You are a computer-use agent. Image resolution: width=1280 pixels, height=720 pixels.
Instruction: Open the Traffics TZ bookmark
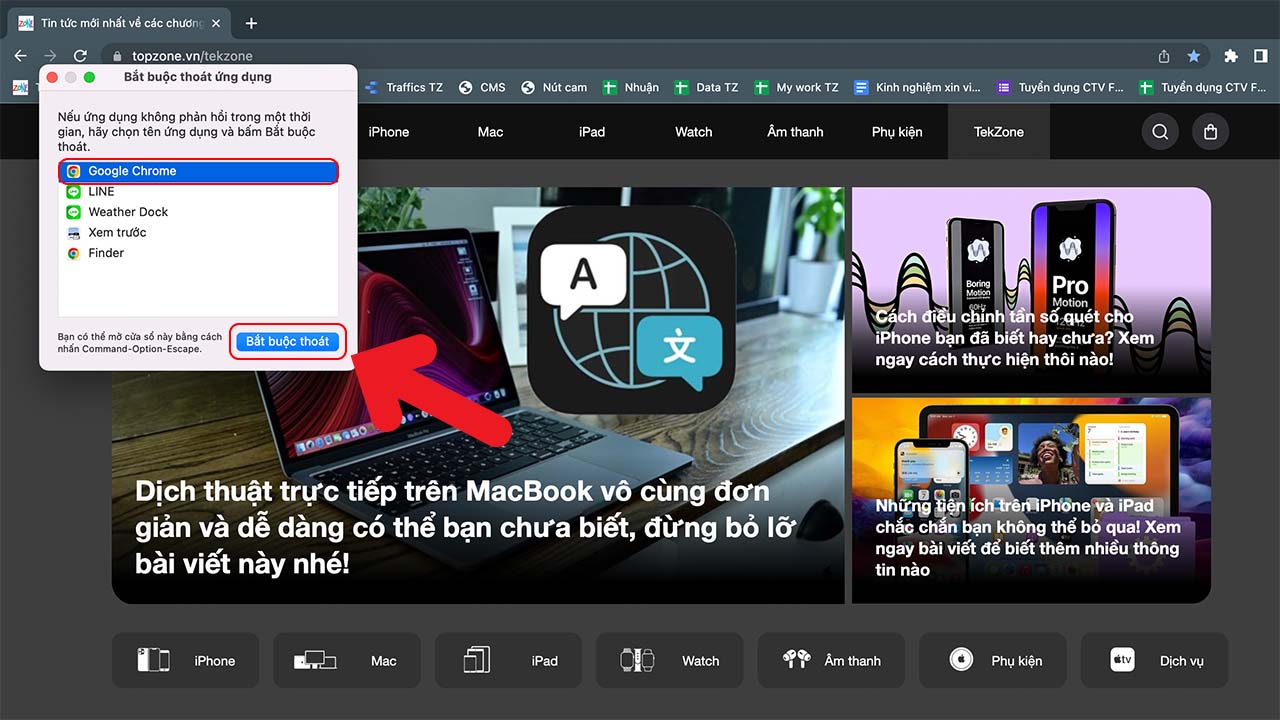pos(404,88)
